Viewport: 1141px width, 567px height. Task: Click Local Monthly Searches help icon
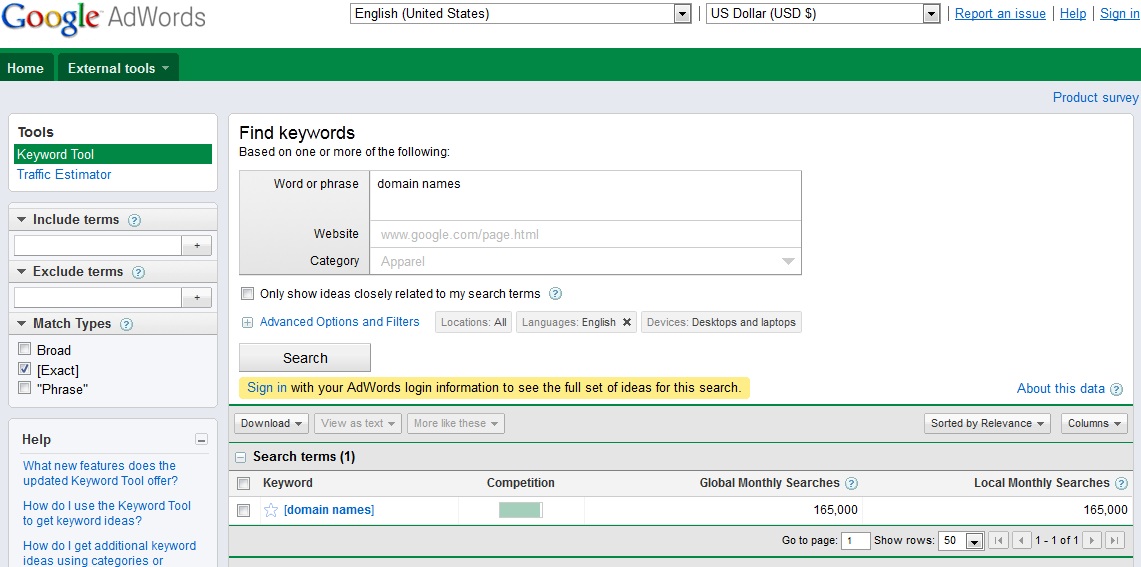(x=1121, y=483)
